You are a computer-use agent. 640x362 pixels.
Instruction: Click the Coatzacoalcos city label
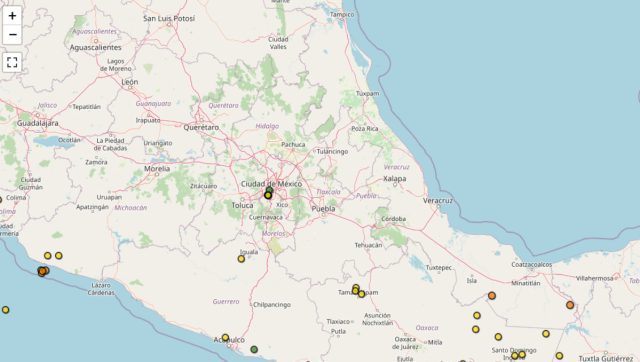click(x=531, y=264)
